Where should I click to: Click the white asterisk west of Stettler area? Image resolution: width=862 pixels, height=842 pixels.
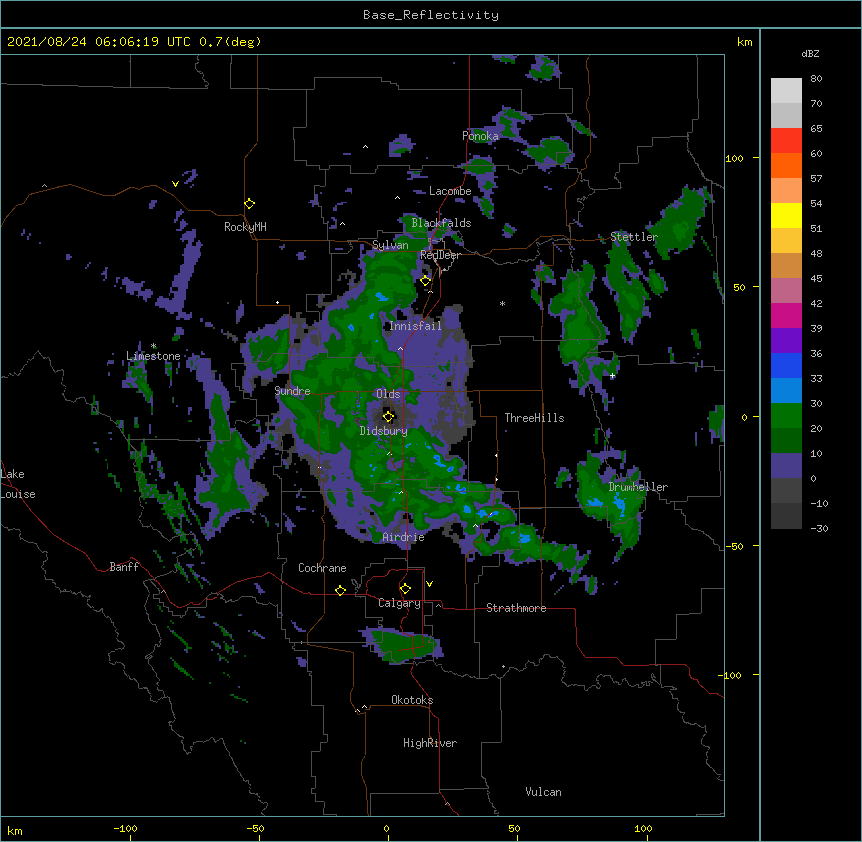click(502, 304)
